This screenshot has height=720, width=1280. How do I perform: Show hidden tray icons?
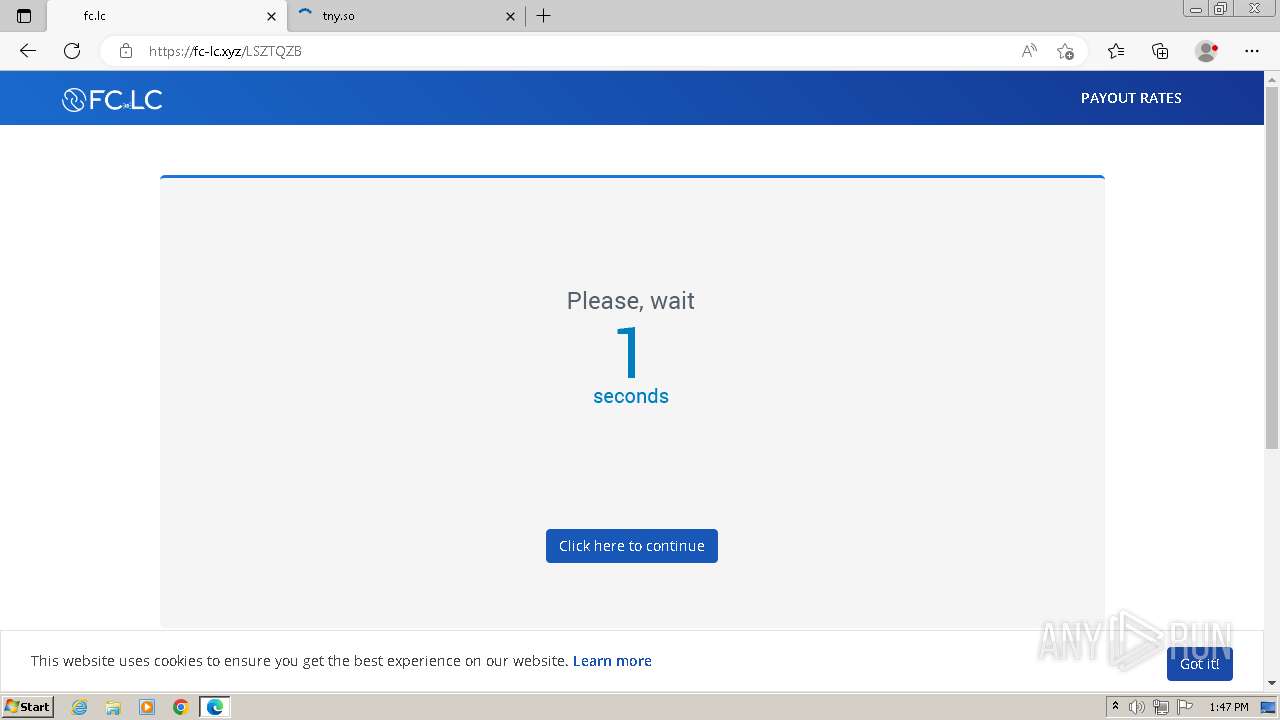pyautogui.click(x=1116, y=707)
